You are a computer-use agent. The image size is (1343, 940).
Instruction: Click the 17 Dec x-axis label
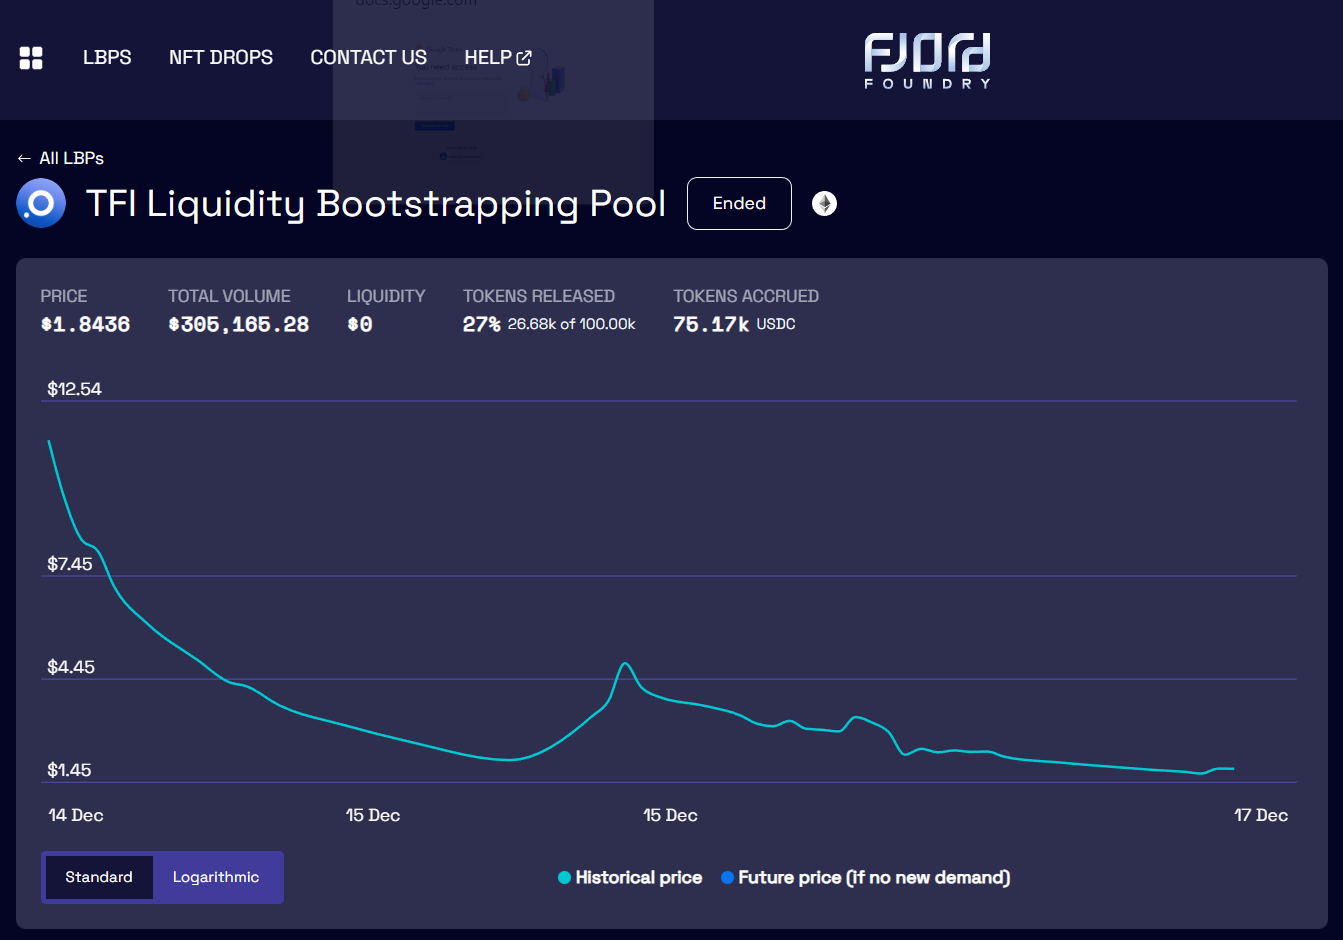[1261, 815]
